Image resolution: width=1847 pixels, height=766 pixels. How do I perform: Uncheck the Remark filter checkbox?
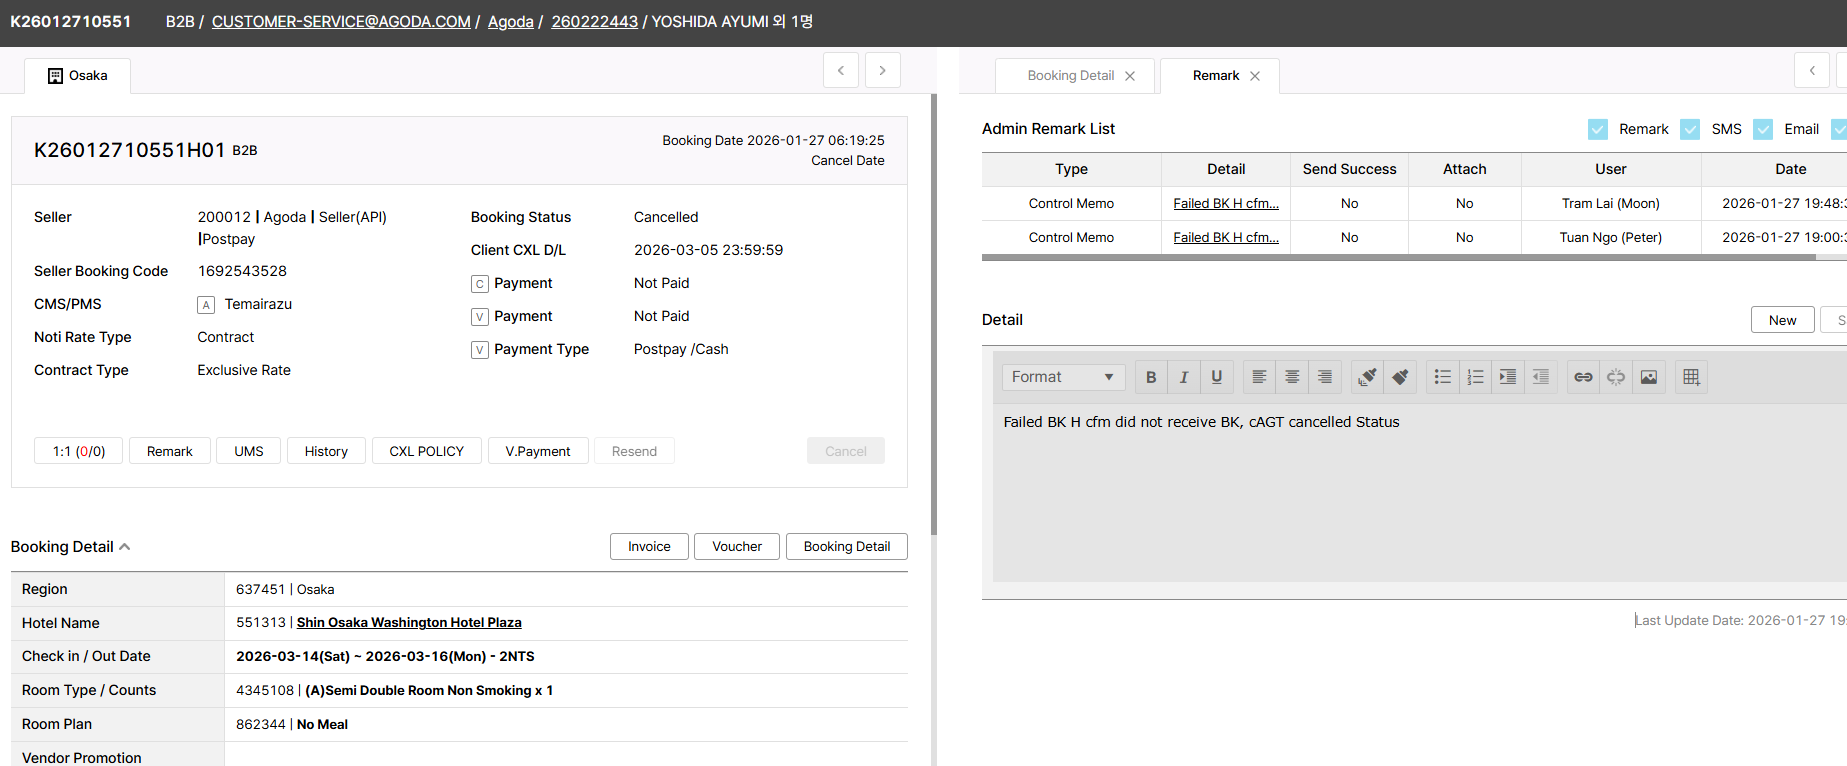[x=1598, y=129]
